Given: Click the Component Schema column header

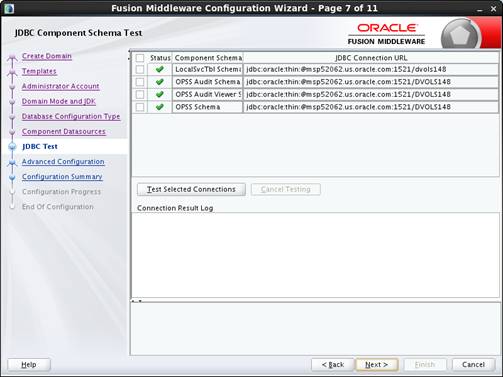Looking at the screenshot, I should click(x=208, y=58).
